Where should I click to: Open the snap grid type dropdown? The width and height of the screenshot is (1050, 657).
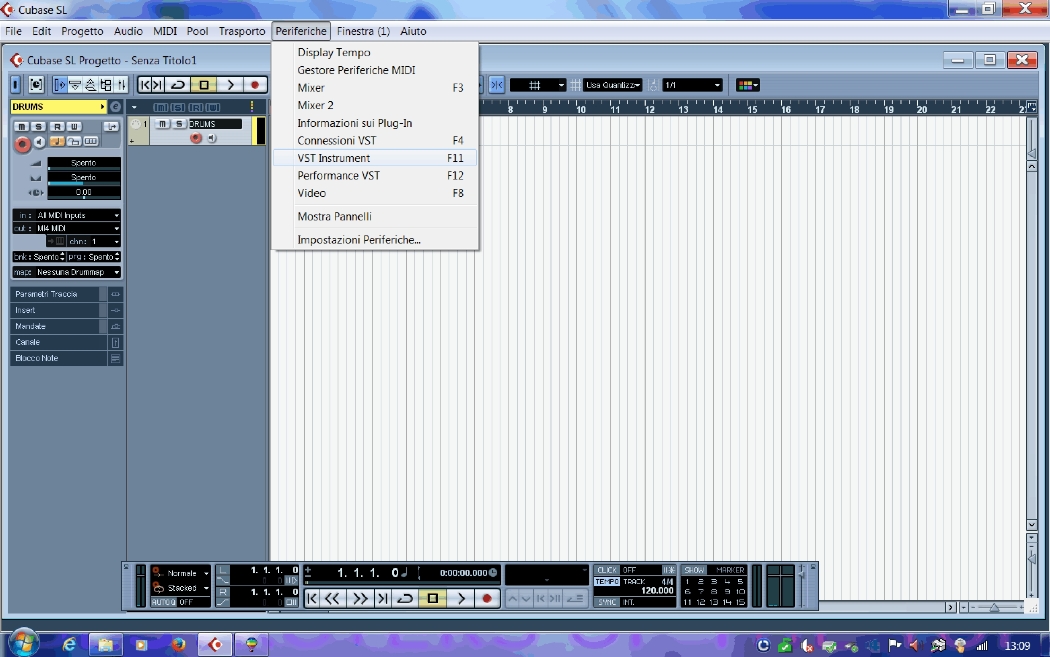pyautogui.click(x=538, y=85)
